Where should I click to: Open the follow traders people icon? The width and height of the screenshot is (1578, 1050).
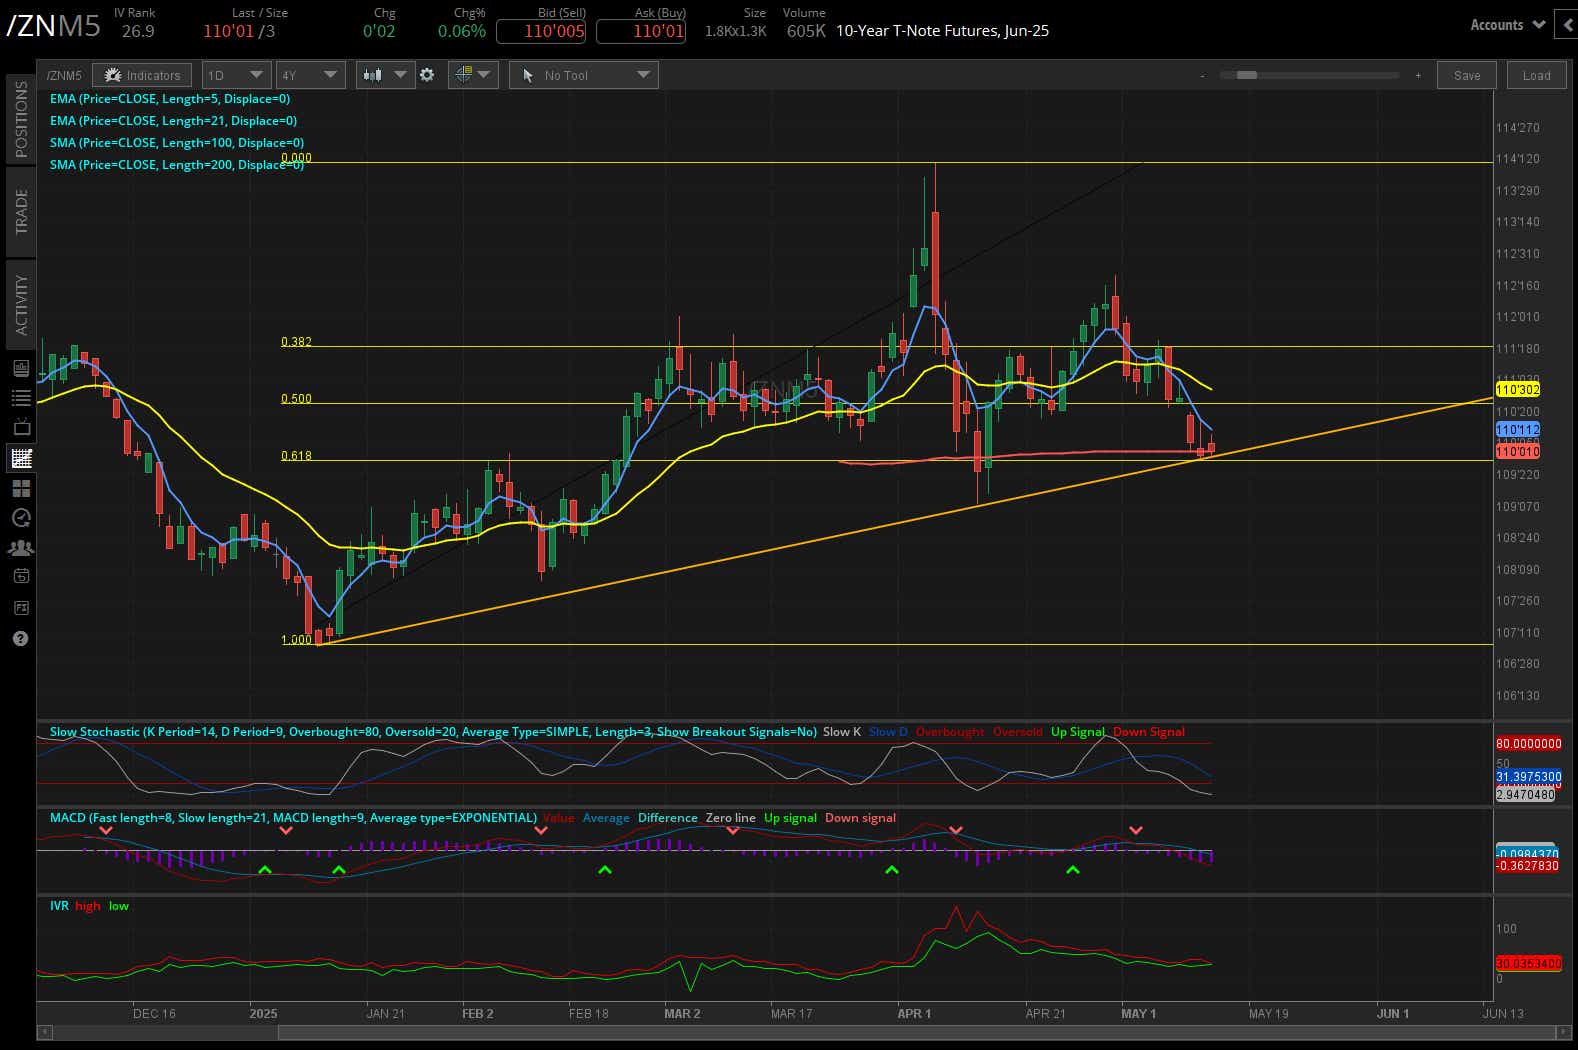point(21,548)
